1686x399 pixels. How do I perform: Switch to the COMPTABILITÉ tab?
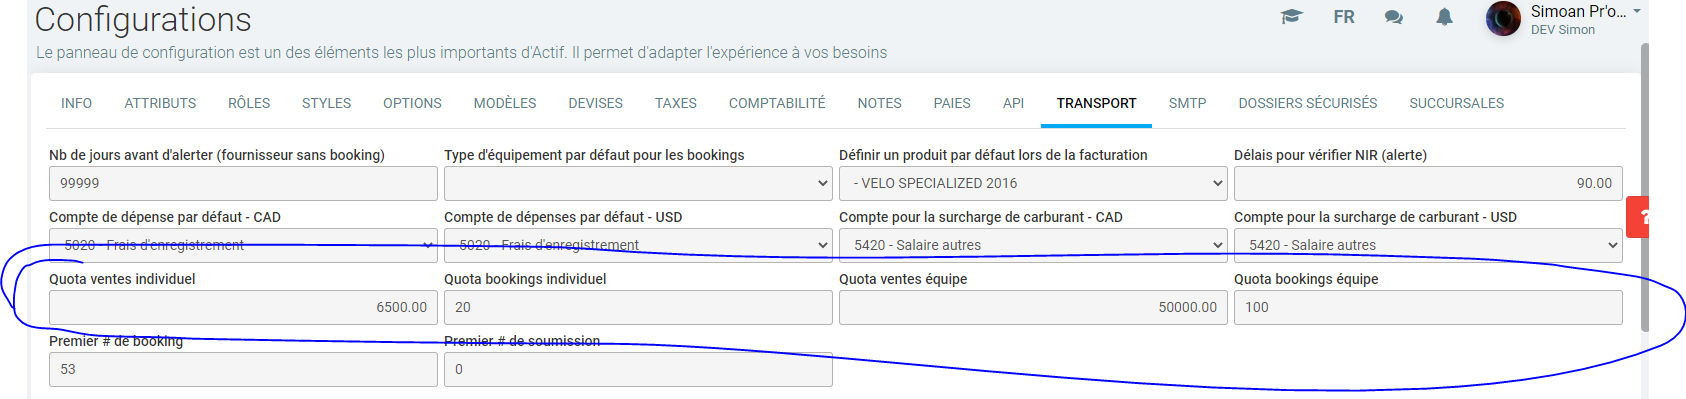click(777, 103)
